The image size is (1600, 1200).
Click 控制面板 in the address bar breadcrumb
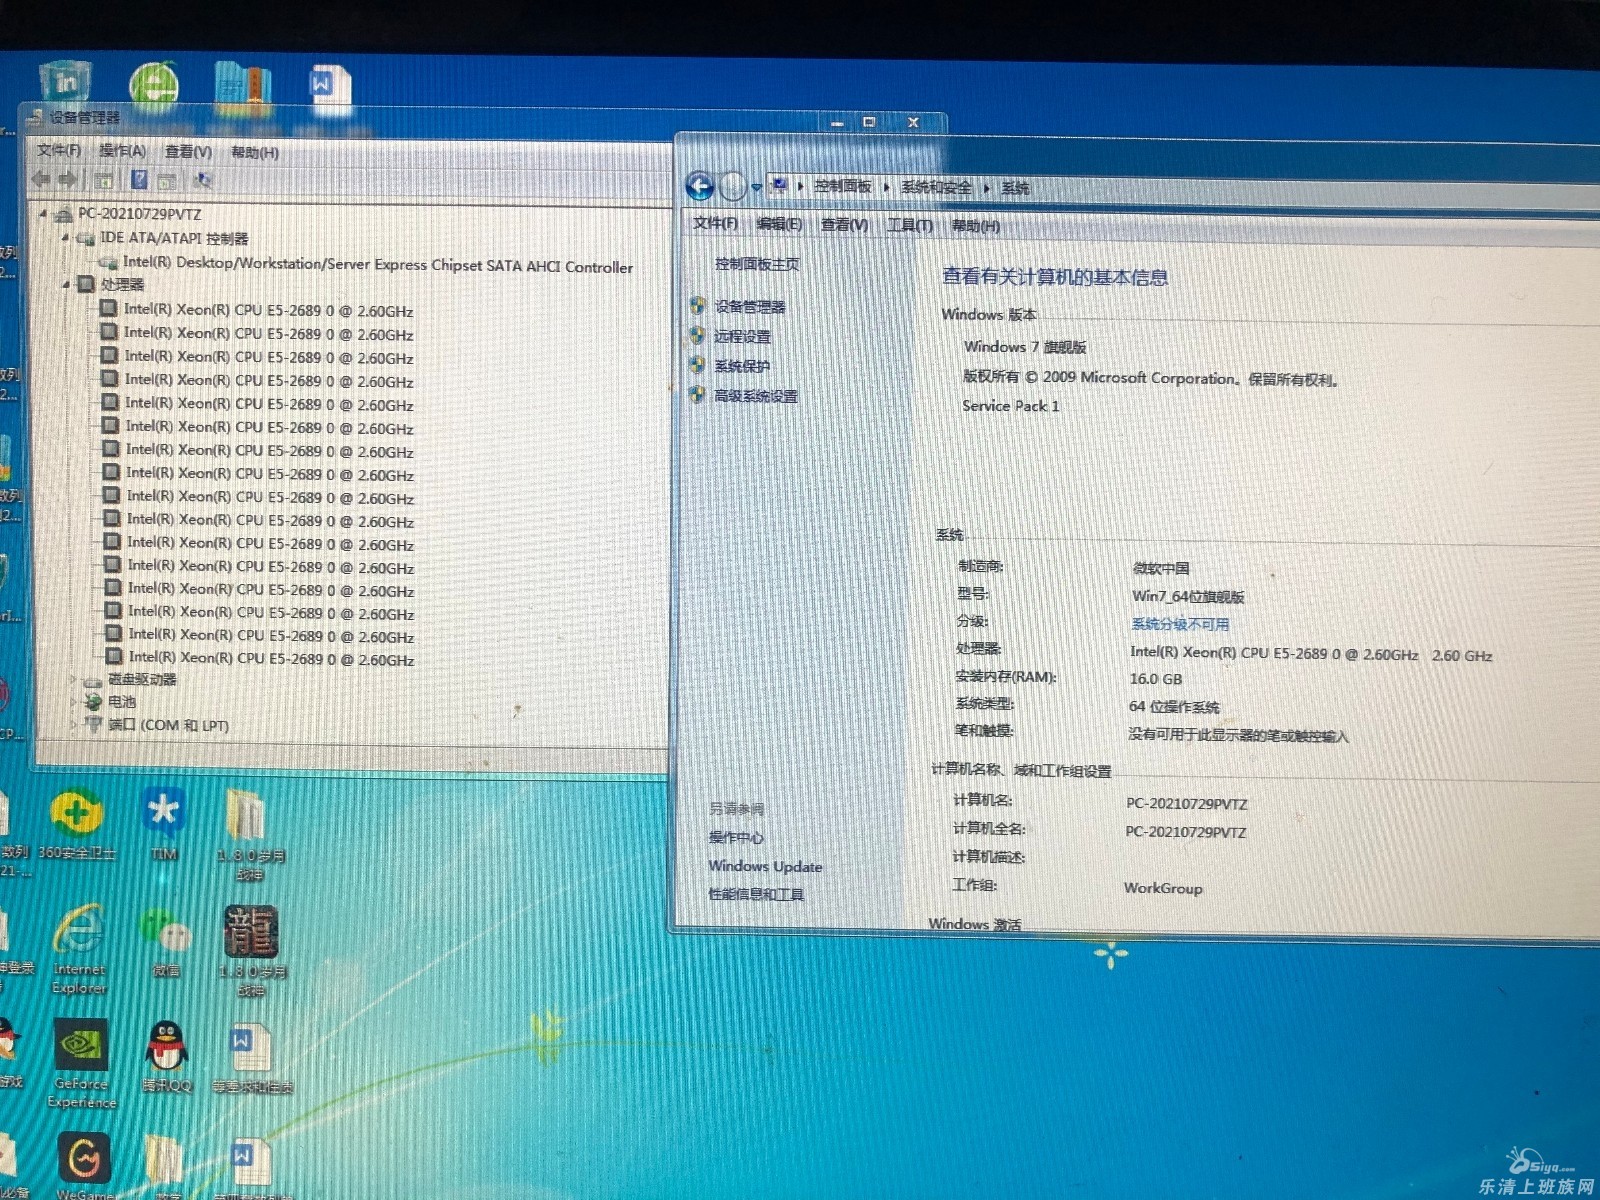[842, 186]
